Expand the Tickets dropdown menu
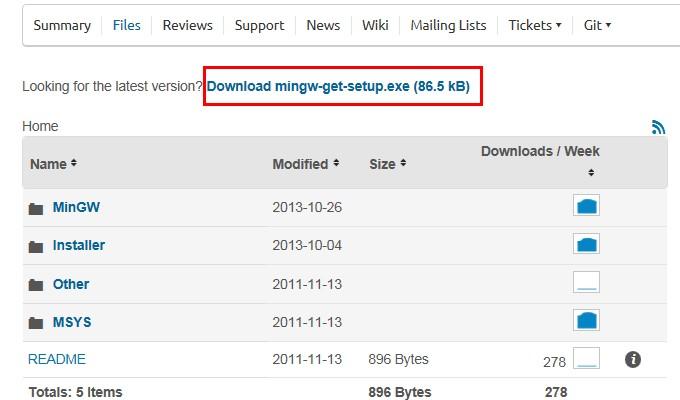The width and height of the screenshot is (680, 400). click(535, 25)
